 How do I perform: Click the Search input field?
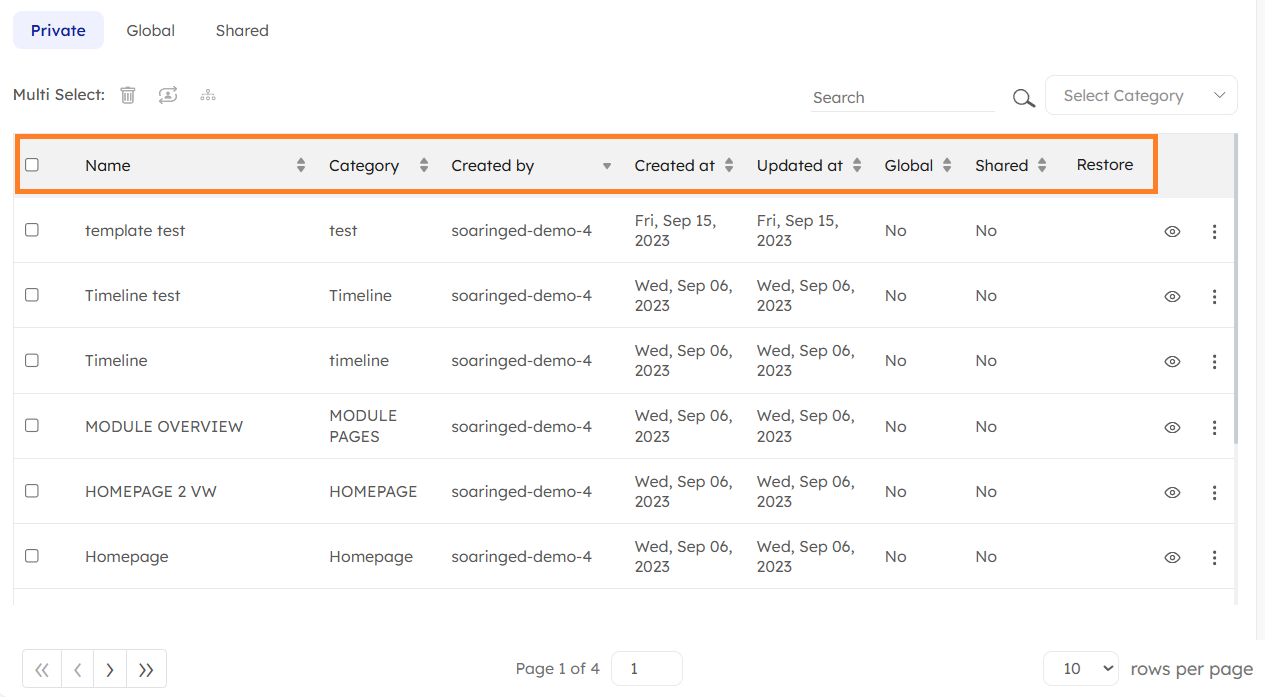tap(902, 98)
